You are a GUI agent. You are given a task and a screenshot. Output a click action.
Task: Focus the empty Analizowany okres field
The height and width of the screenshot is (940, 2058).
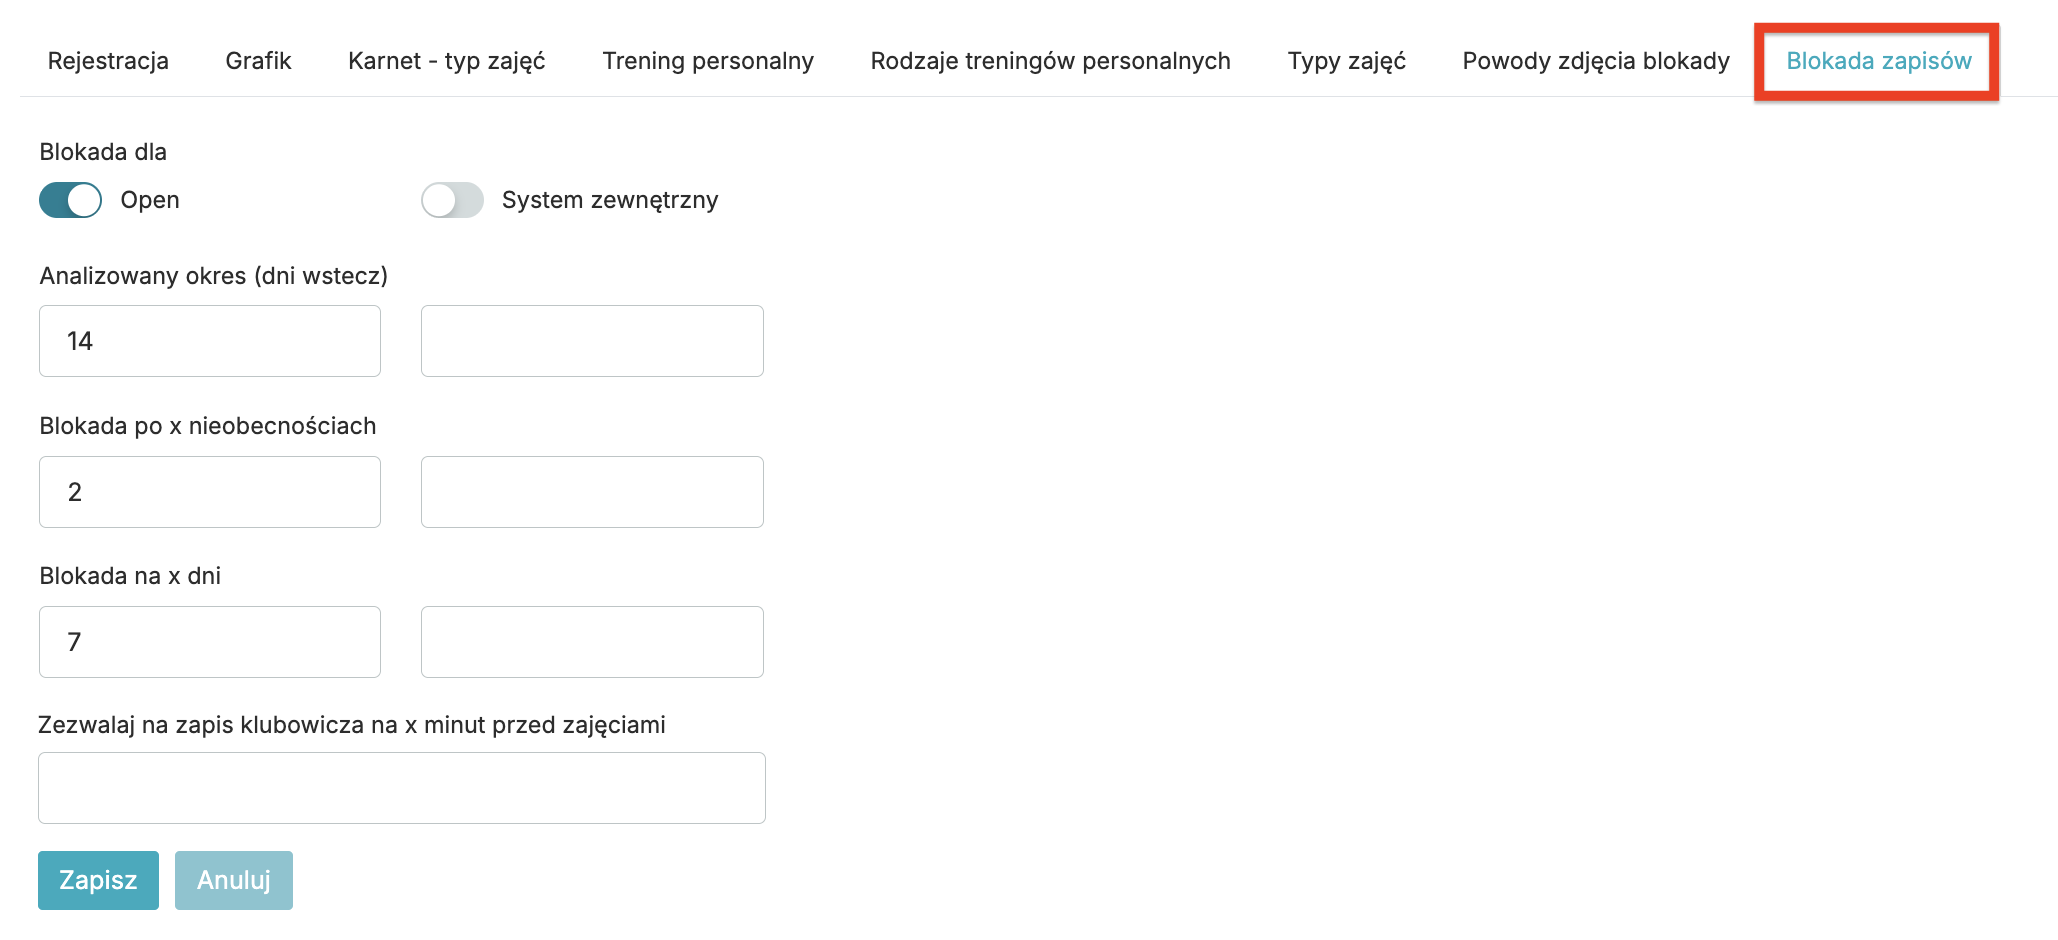592,341
